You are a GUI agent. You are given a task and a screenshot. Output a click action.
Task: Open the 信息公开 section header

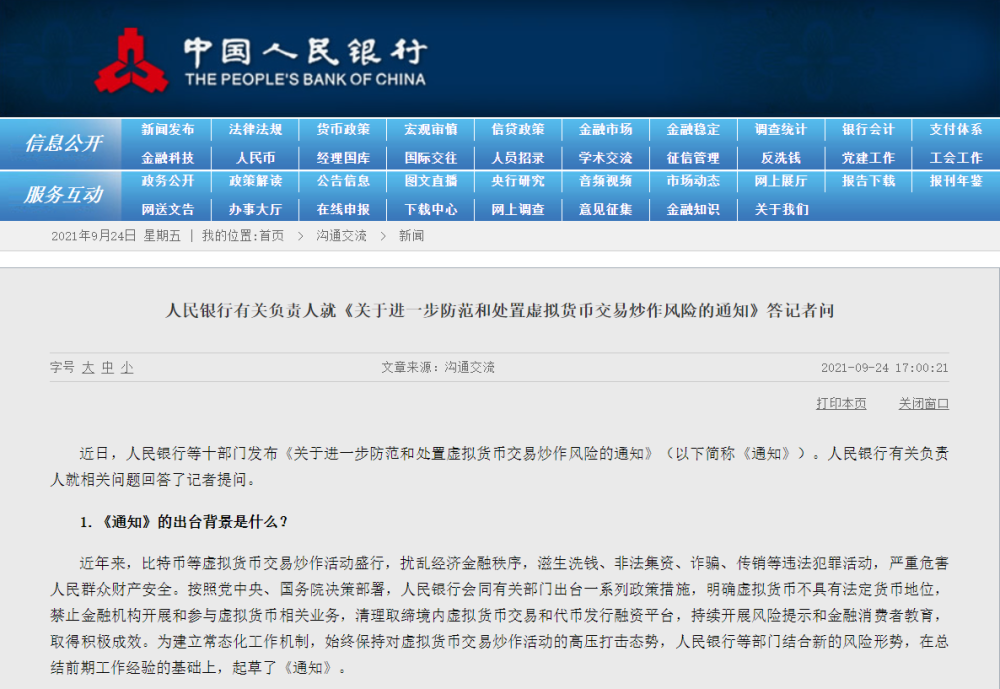tap(63, 144)
